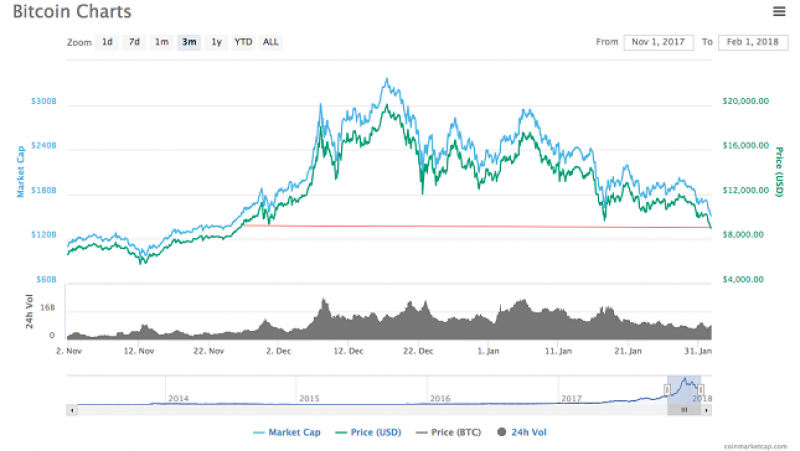Choose the 3m zoom option
This screenshot has height=451, width=800.
coord(189,42)
